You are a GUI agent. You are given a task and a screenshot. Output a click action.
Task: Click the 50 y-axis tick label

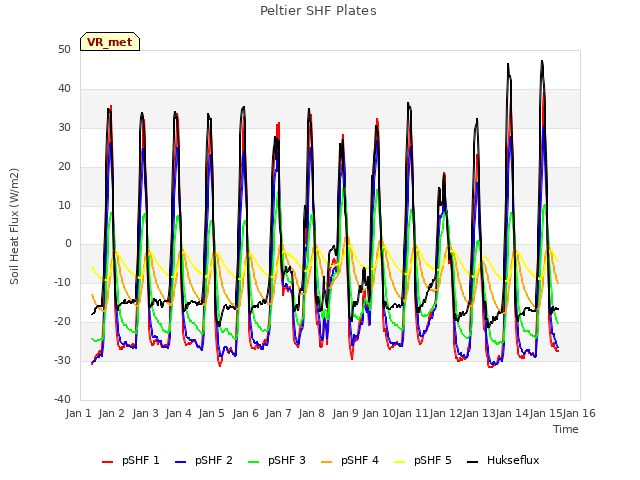[64, 50]
